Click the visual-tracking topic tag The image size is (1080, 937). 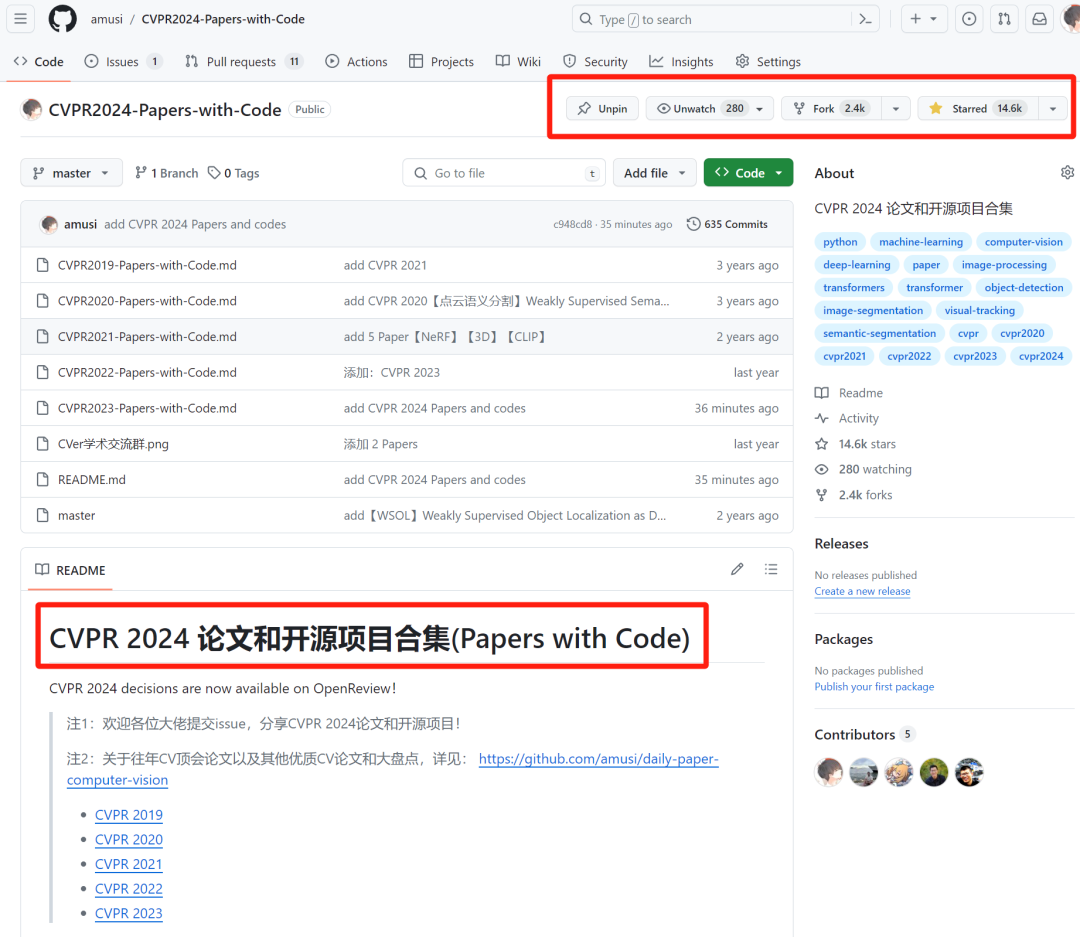click(x=979, y=310)
